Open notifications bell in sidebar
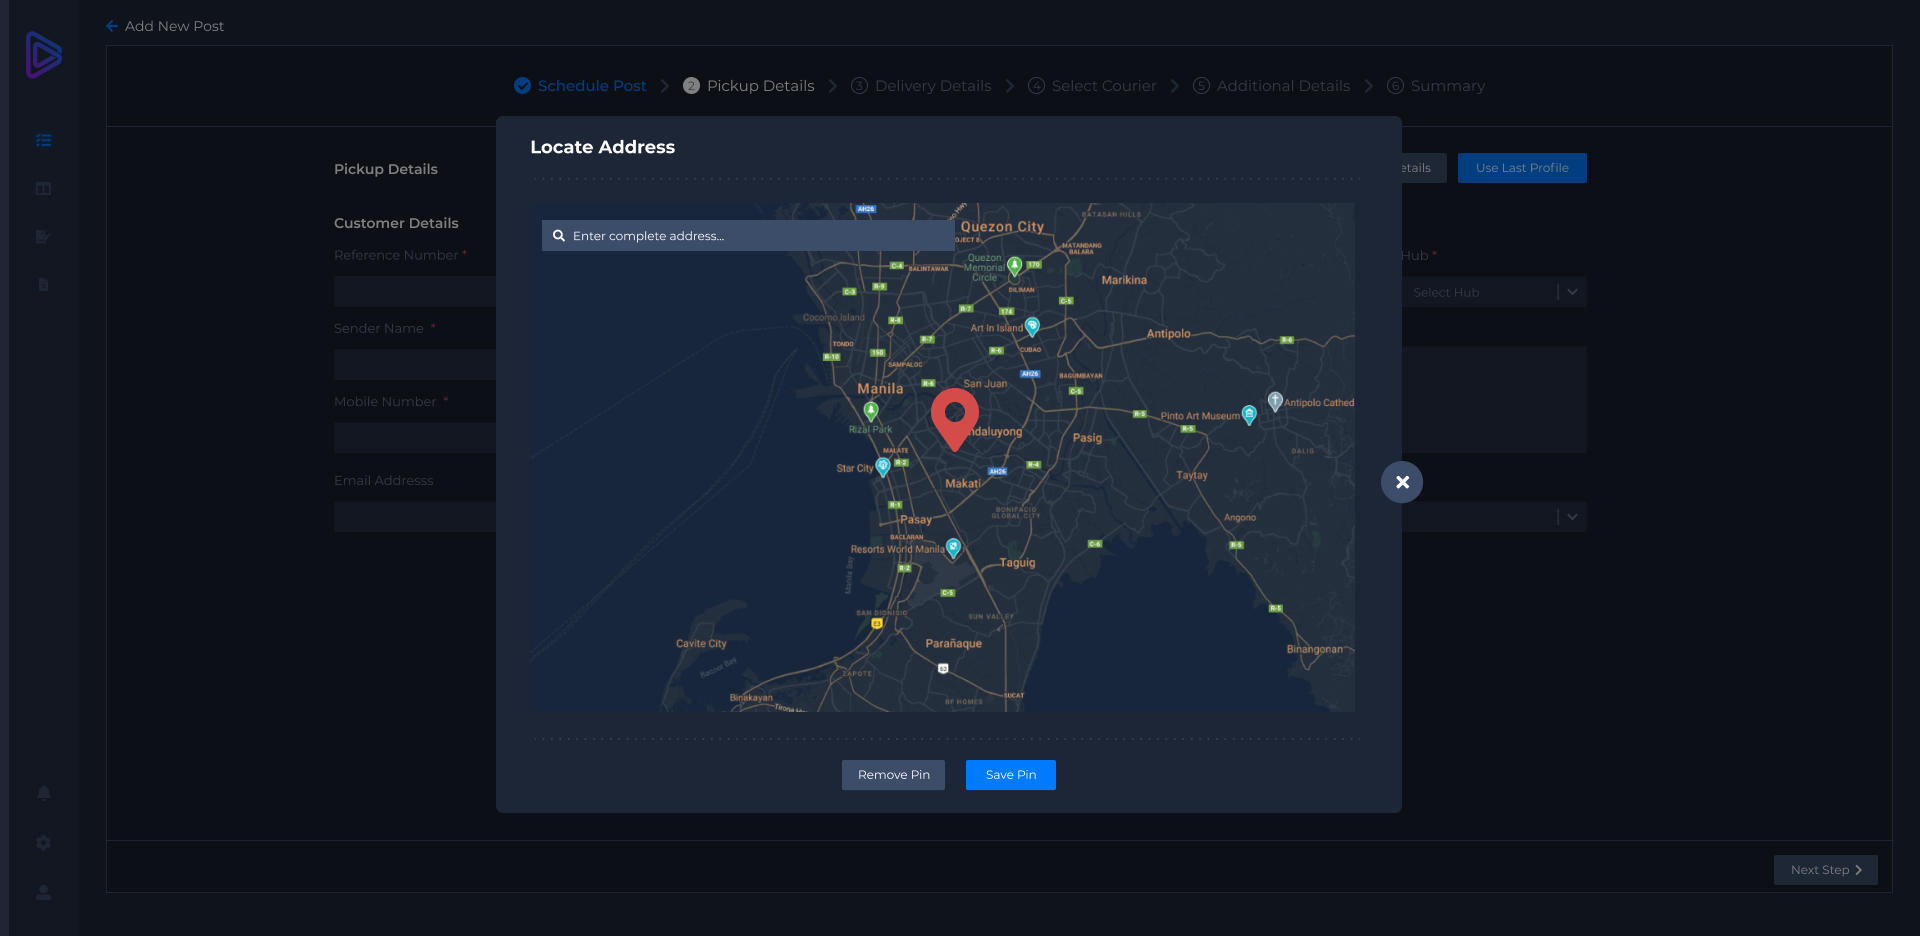The height and width of the screenshot is (936, 1920). (43, 793)
